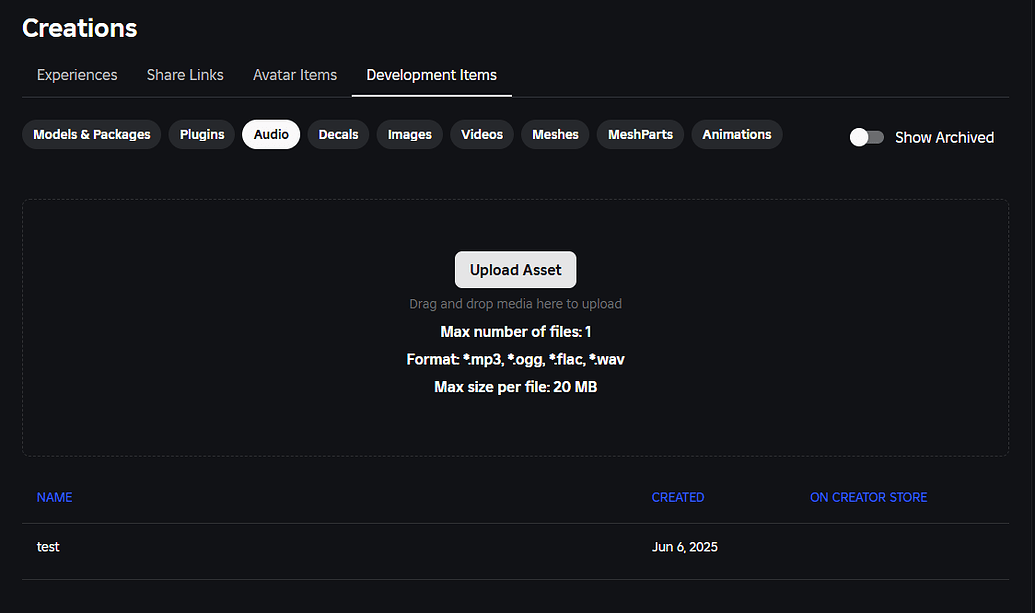Filter creations by Plugins
This screenshot has width=1035, height=613.
coord(201,134)
